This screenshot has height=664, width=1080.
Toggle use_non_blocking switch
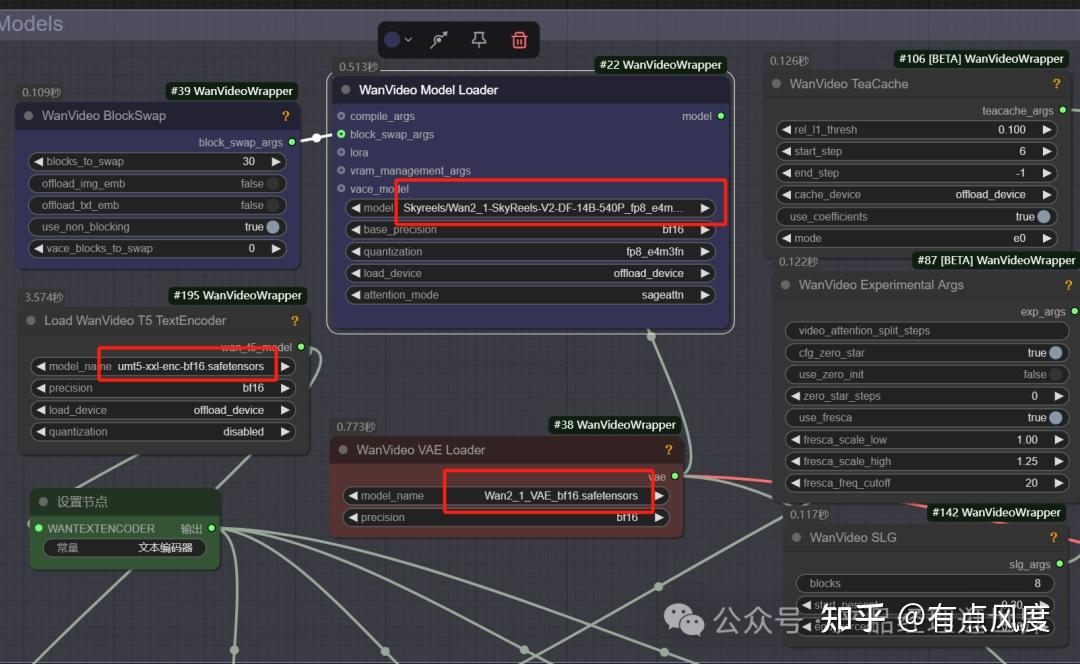273,227
